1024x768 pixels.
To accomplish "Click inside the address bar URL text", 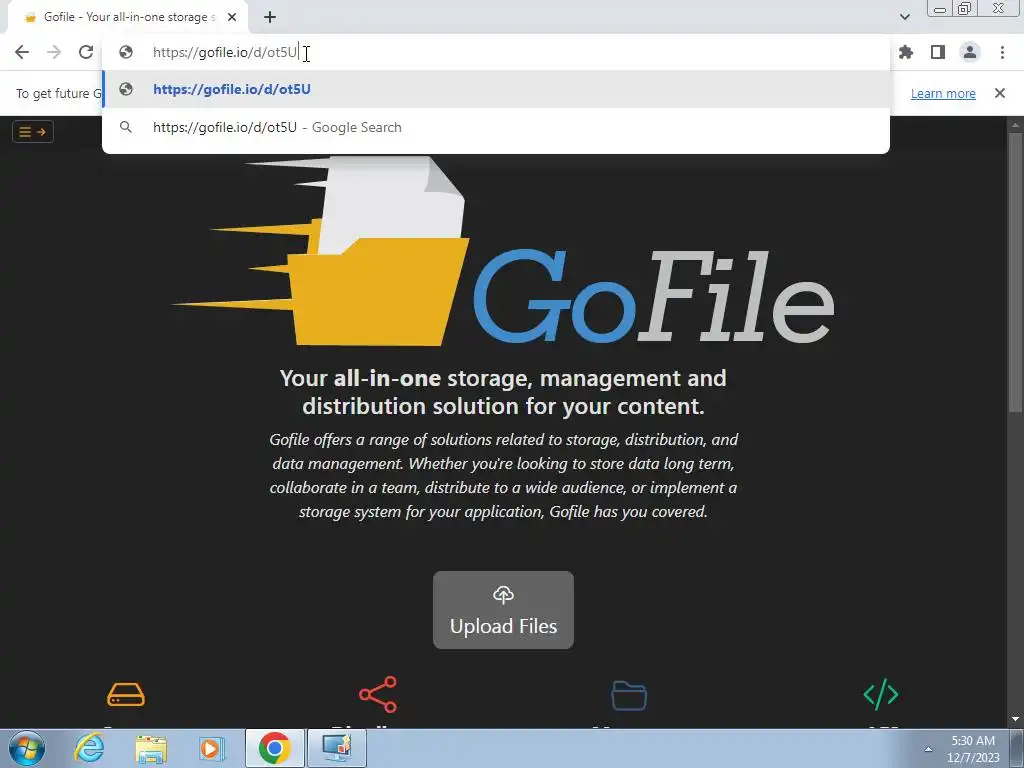I will [x=225, y=52].
